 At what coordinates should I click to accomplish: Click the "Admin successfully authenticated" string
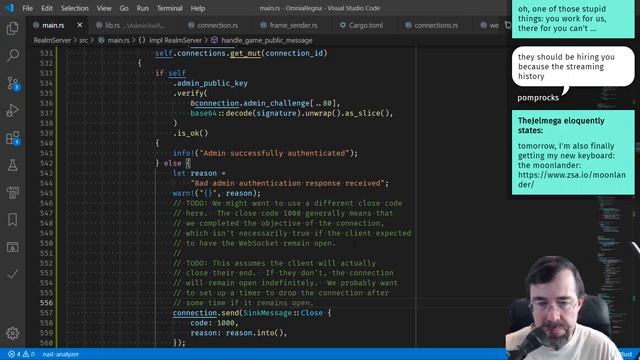pyautogui.click(x=274, y=153)
